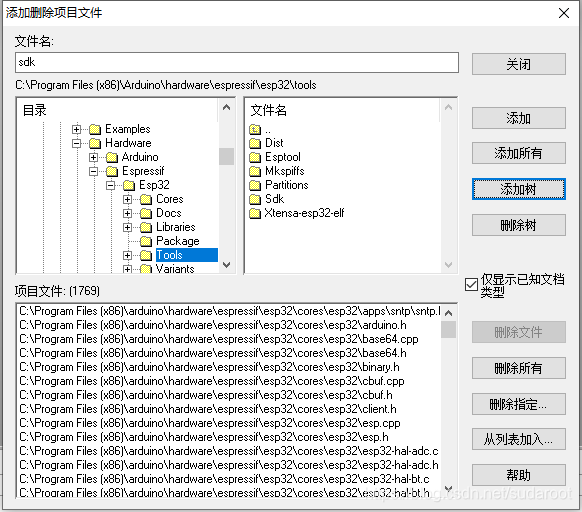
Task: Click the Dist folder icon in the file list
Action: point(255,143)
